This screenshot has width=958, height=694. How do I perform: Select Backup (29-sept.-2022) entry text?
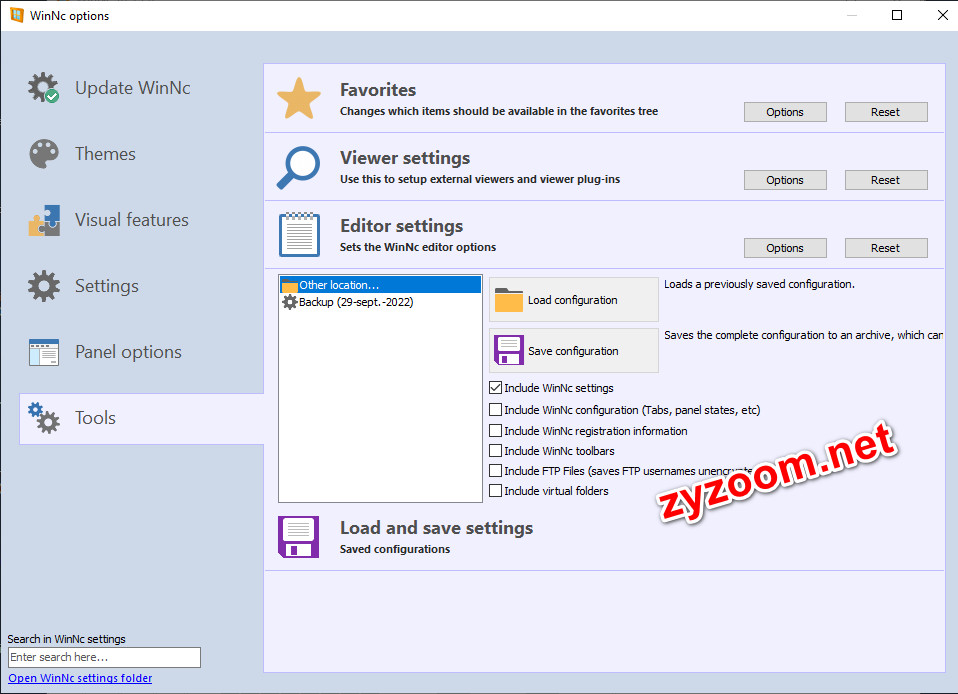click(356, 302)
